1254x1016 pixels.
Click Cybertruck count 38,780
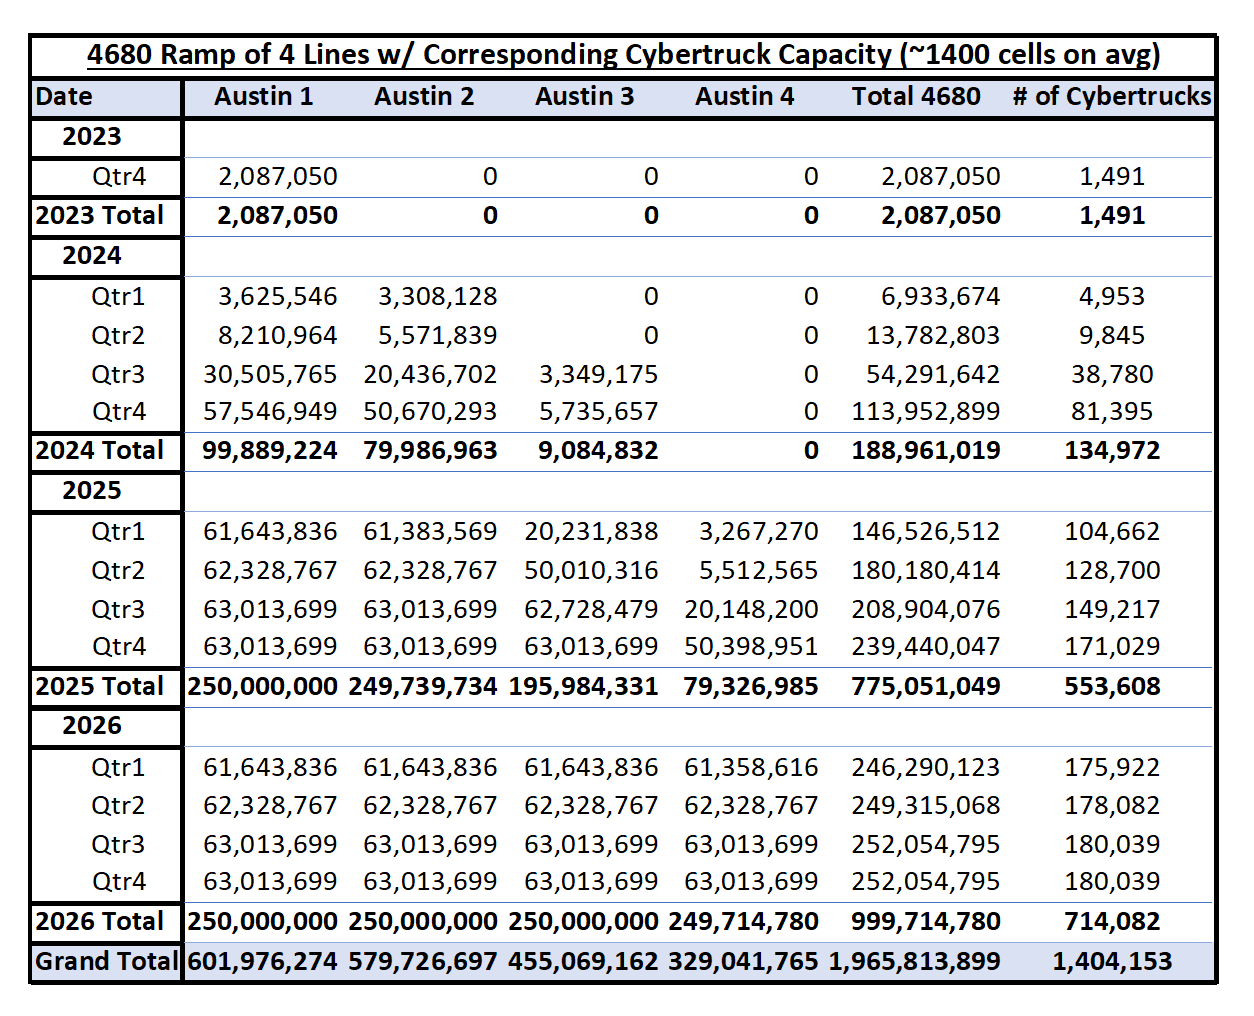point(1112,375)
